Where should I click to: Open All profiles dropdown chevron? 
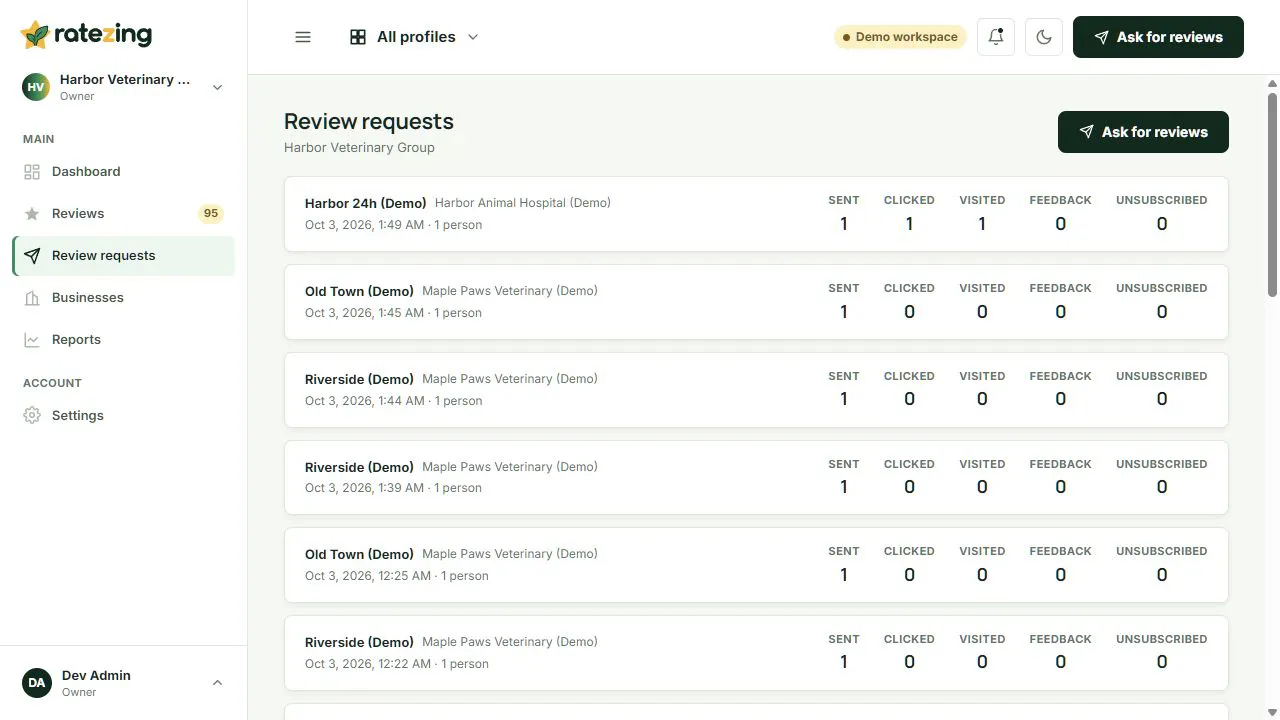pos(473,37)
